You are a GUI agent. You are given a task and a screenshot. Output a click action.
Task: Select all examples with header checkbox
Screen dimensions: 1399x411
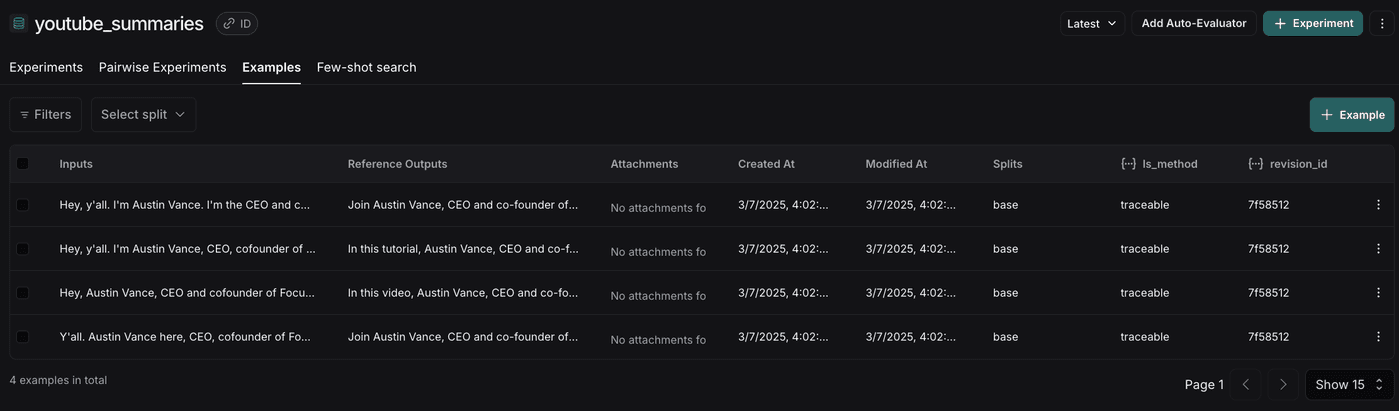point(23,164)
